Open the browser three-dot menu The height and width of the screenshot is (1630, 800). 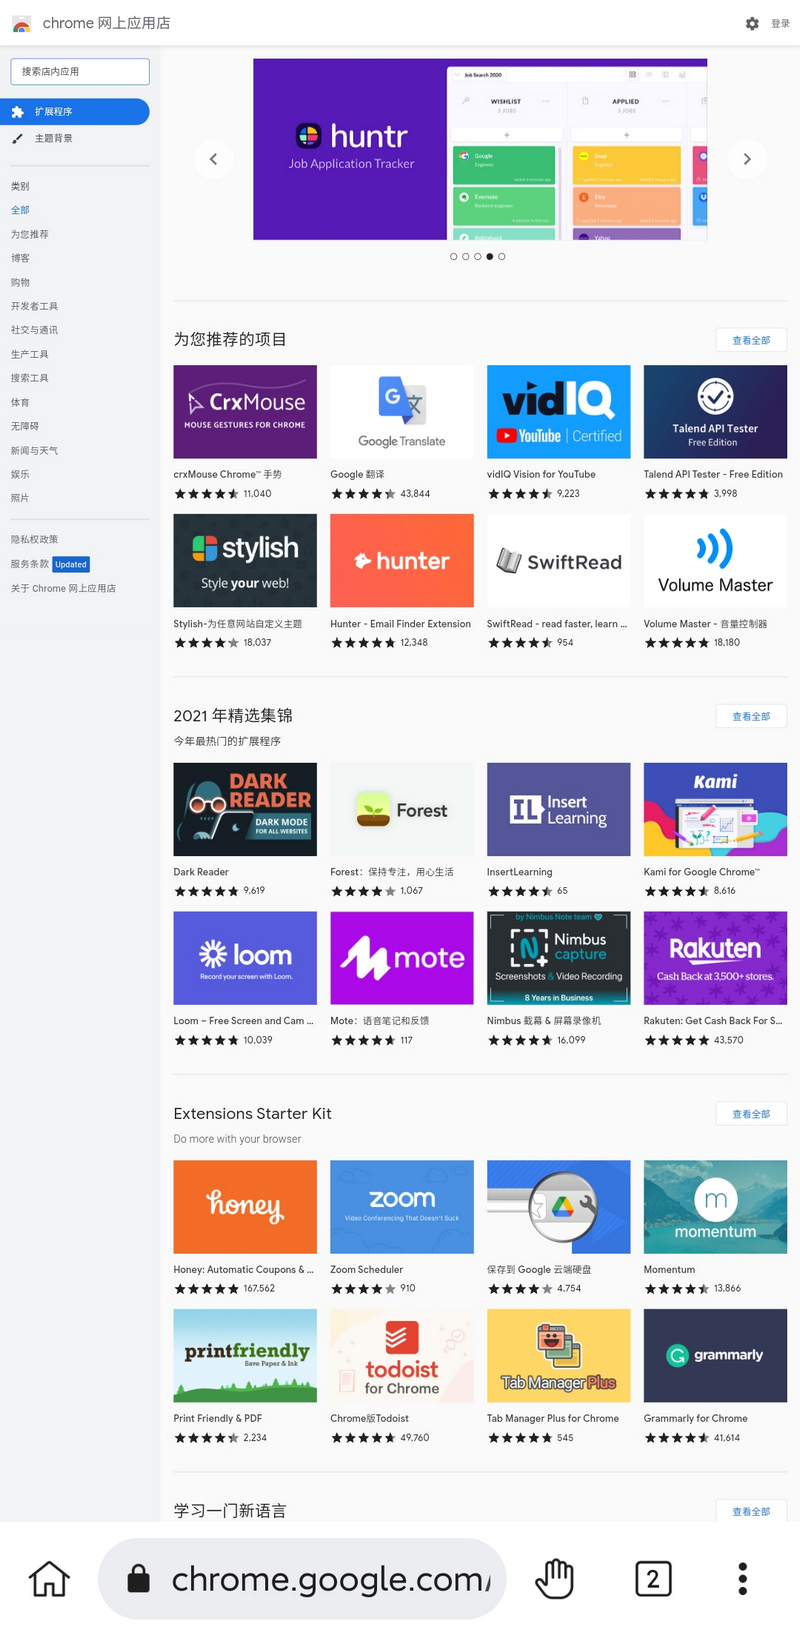pos(742,1579)
